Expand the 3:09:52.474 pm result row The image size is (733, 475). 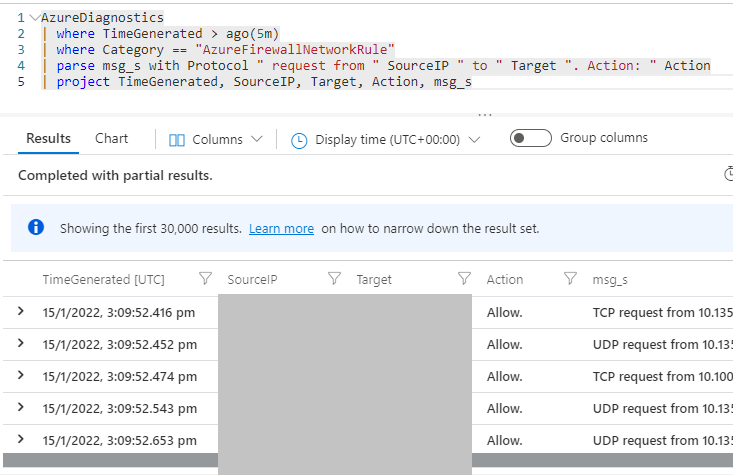coord(22,377)
